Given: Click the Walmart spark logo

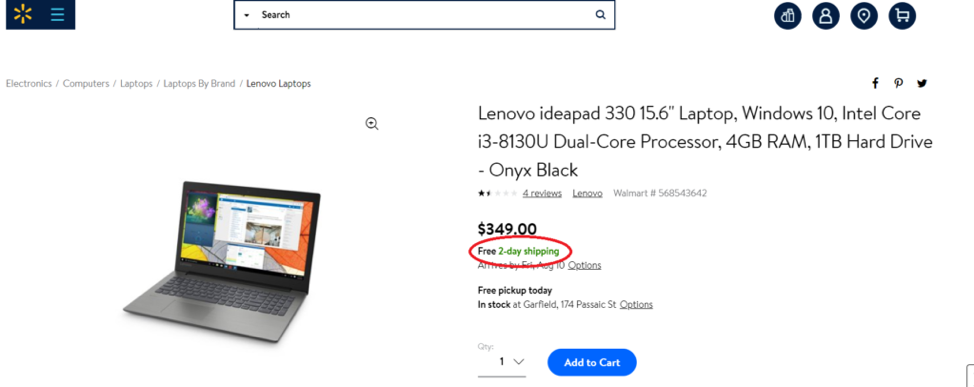Looking at the screenshot, I should pyautogui.click(x=23, y=14).
